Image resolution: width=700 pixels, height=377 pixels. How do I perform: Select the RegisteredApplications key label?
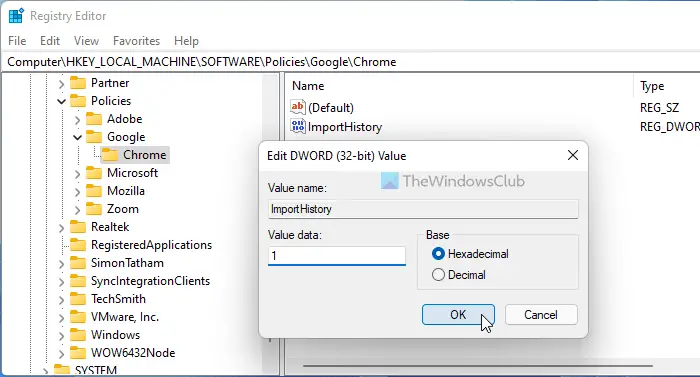(151, 245)
